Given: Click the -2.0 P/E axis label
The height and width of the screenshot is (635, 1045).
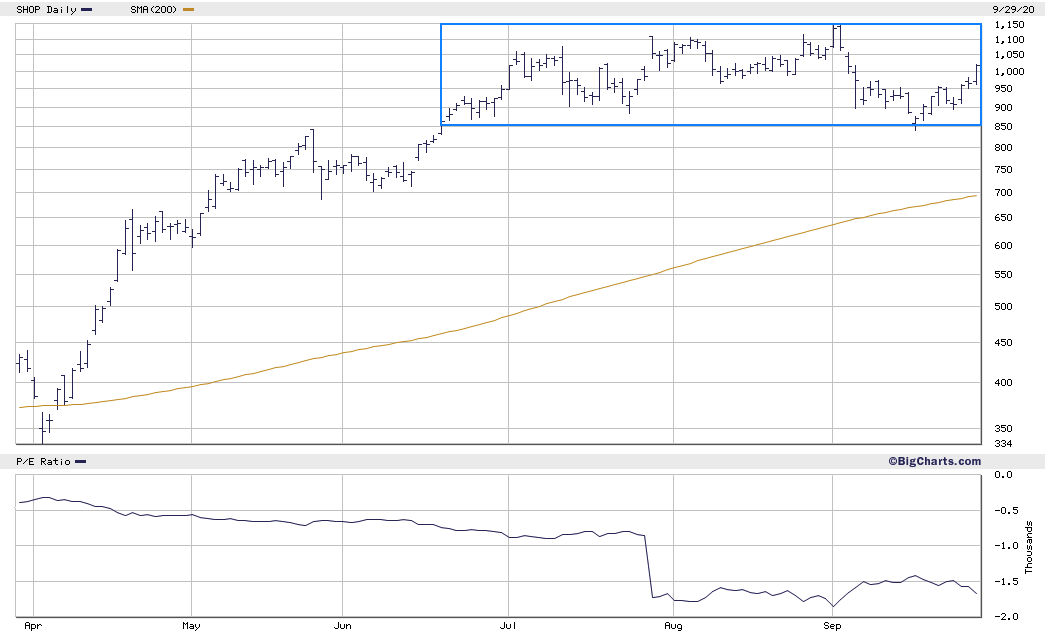Looking at the screenshot, I should point(1007,617).
